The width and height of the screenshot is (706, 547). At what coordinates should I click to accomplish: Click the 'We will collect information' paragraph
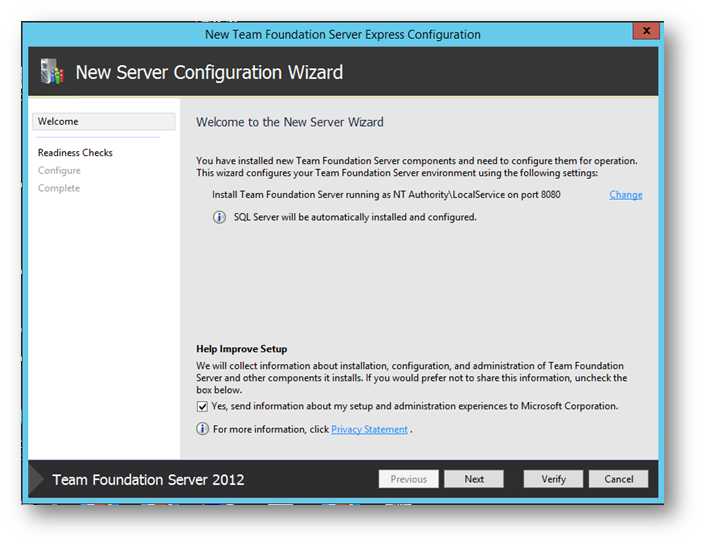coord(412,378)
